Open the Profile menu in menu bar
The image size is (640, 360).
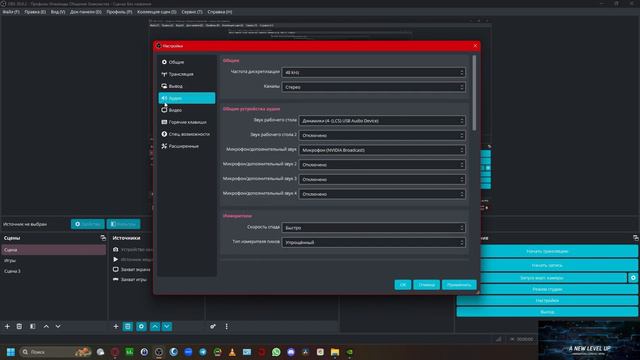point(119,12)
